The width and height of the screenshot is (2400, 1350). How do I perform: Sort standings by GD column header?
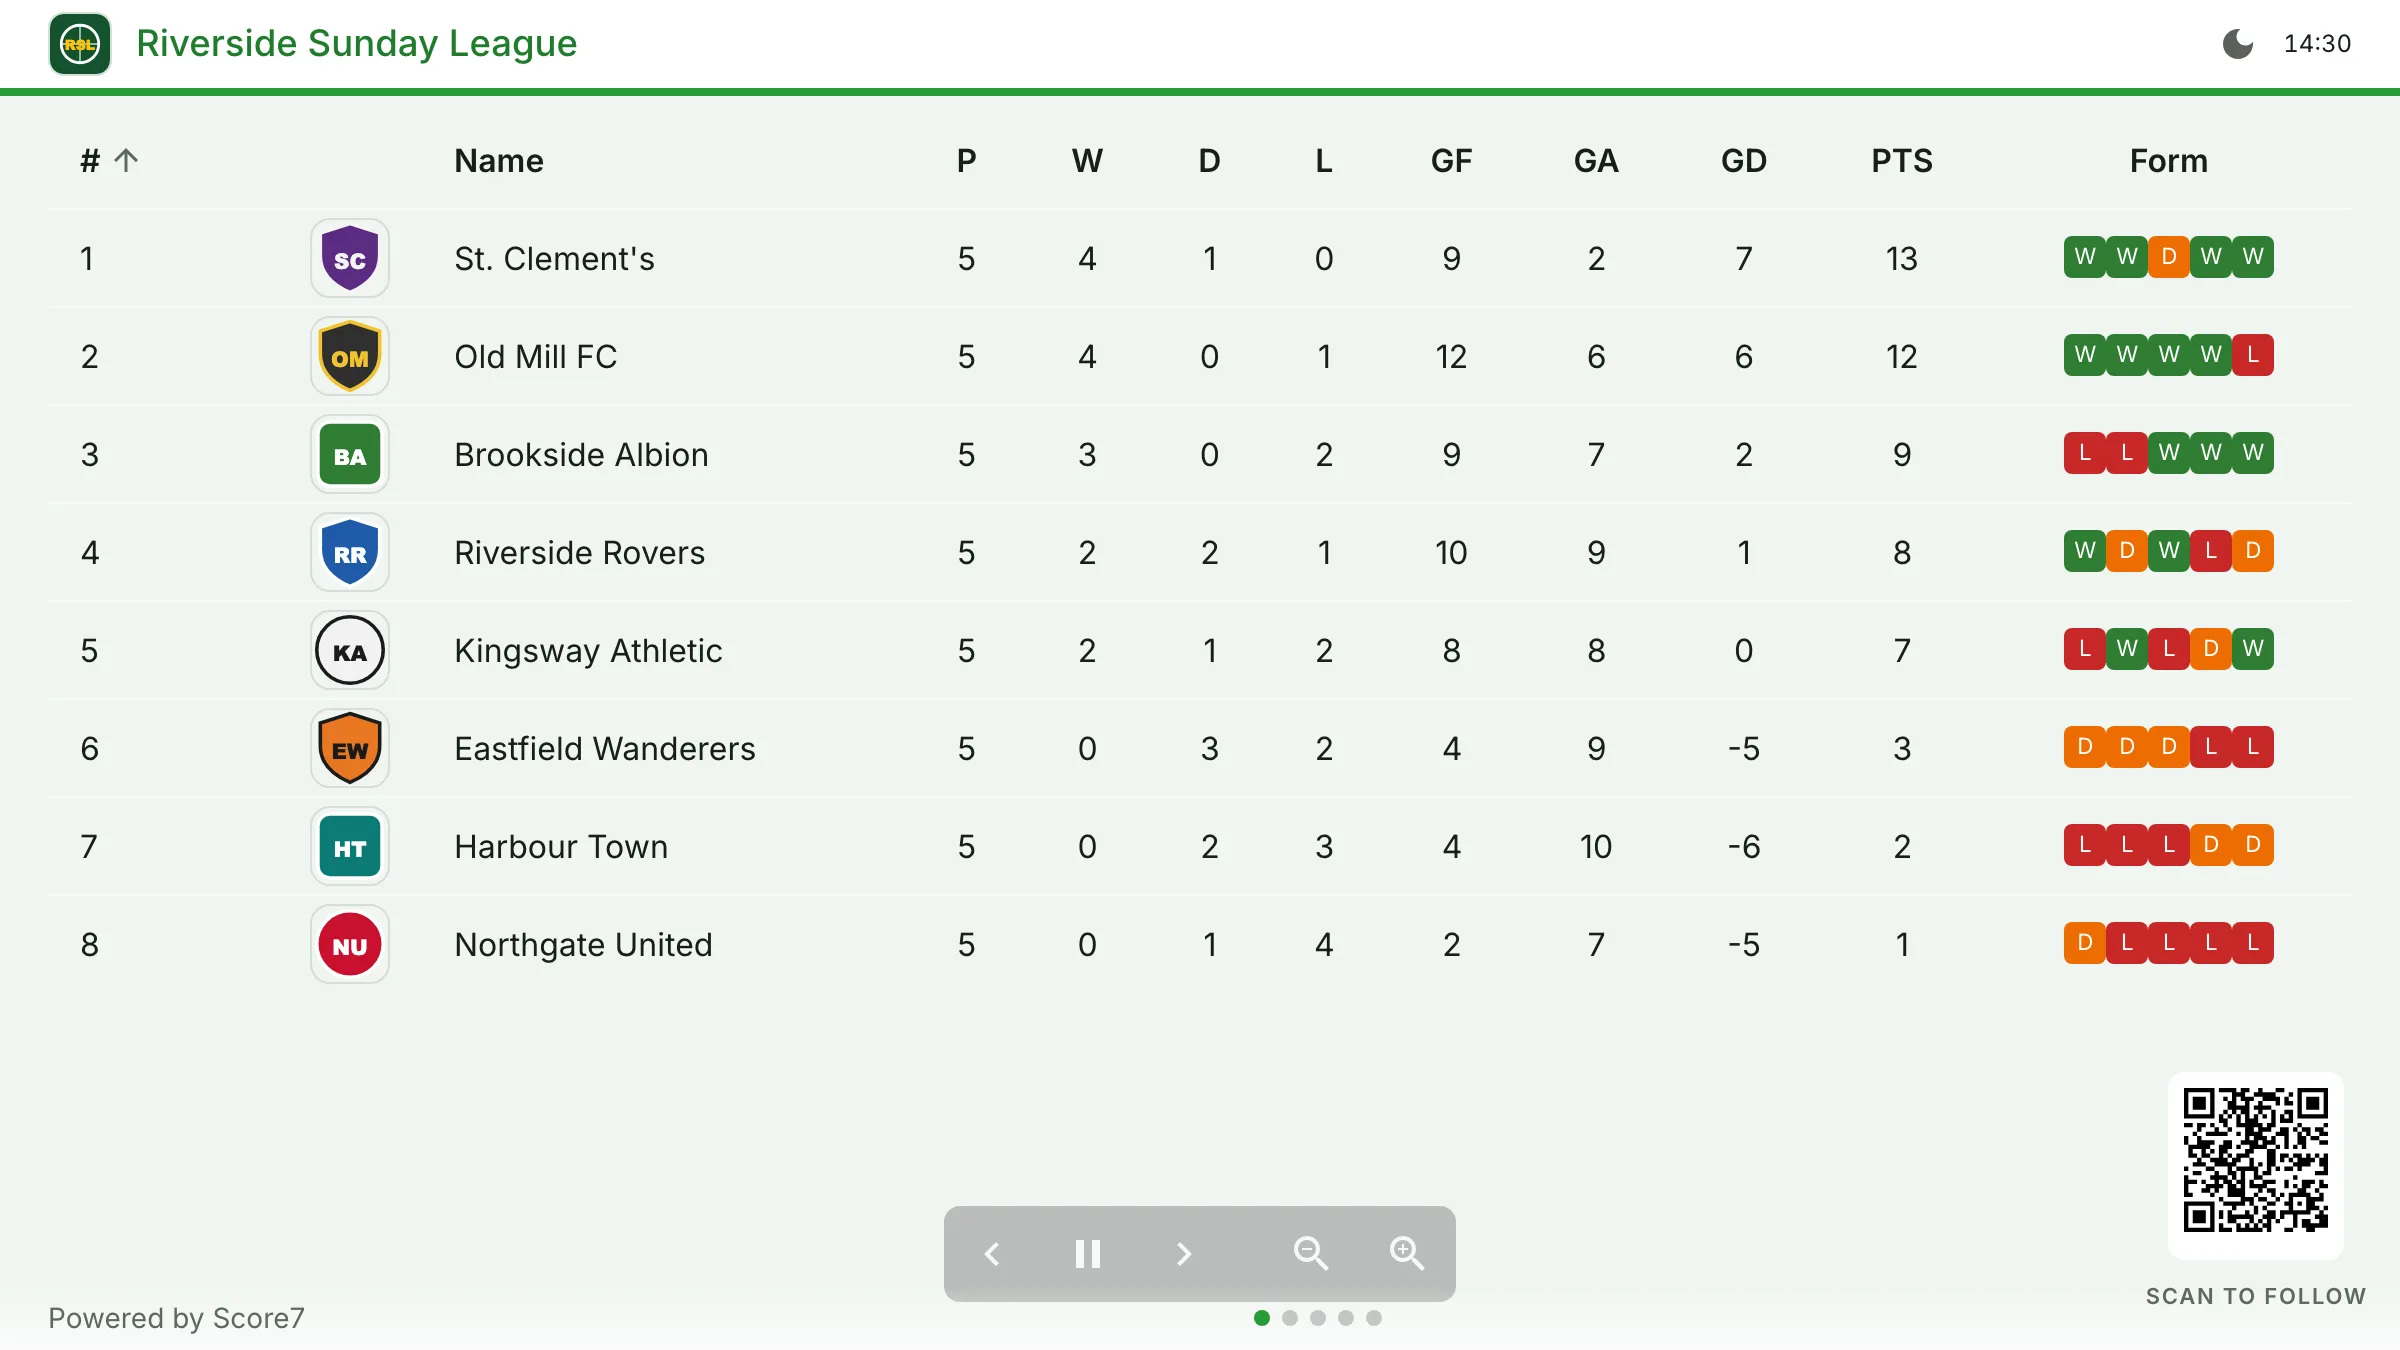(1744, 161)
